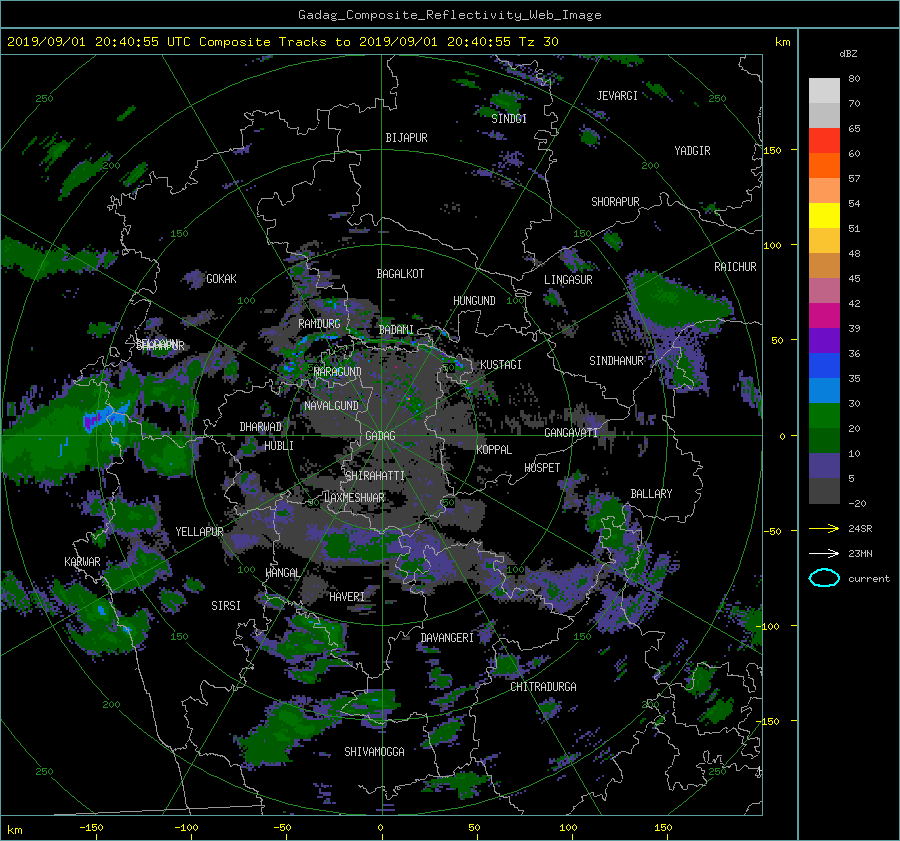
Task: Click the GOKAK city label
Action: [221, 279]
